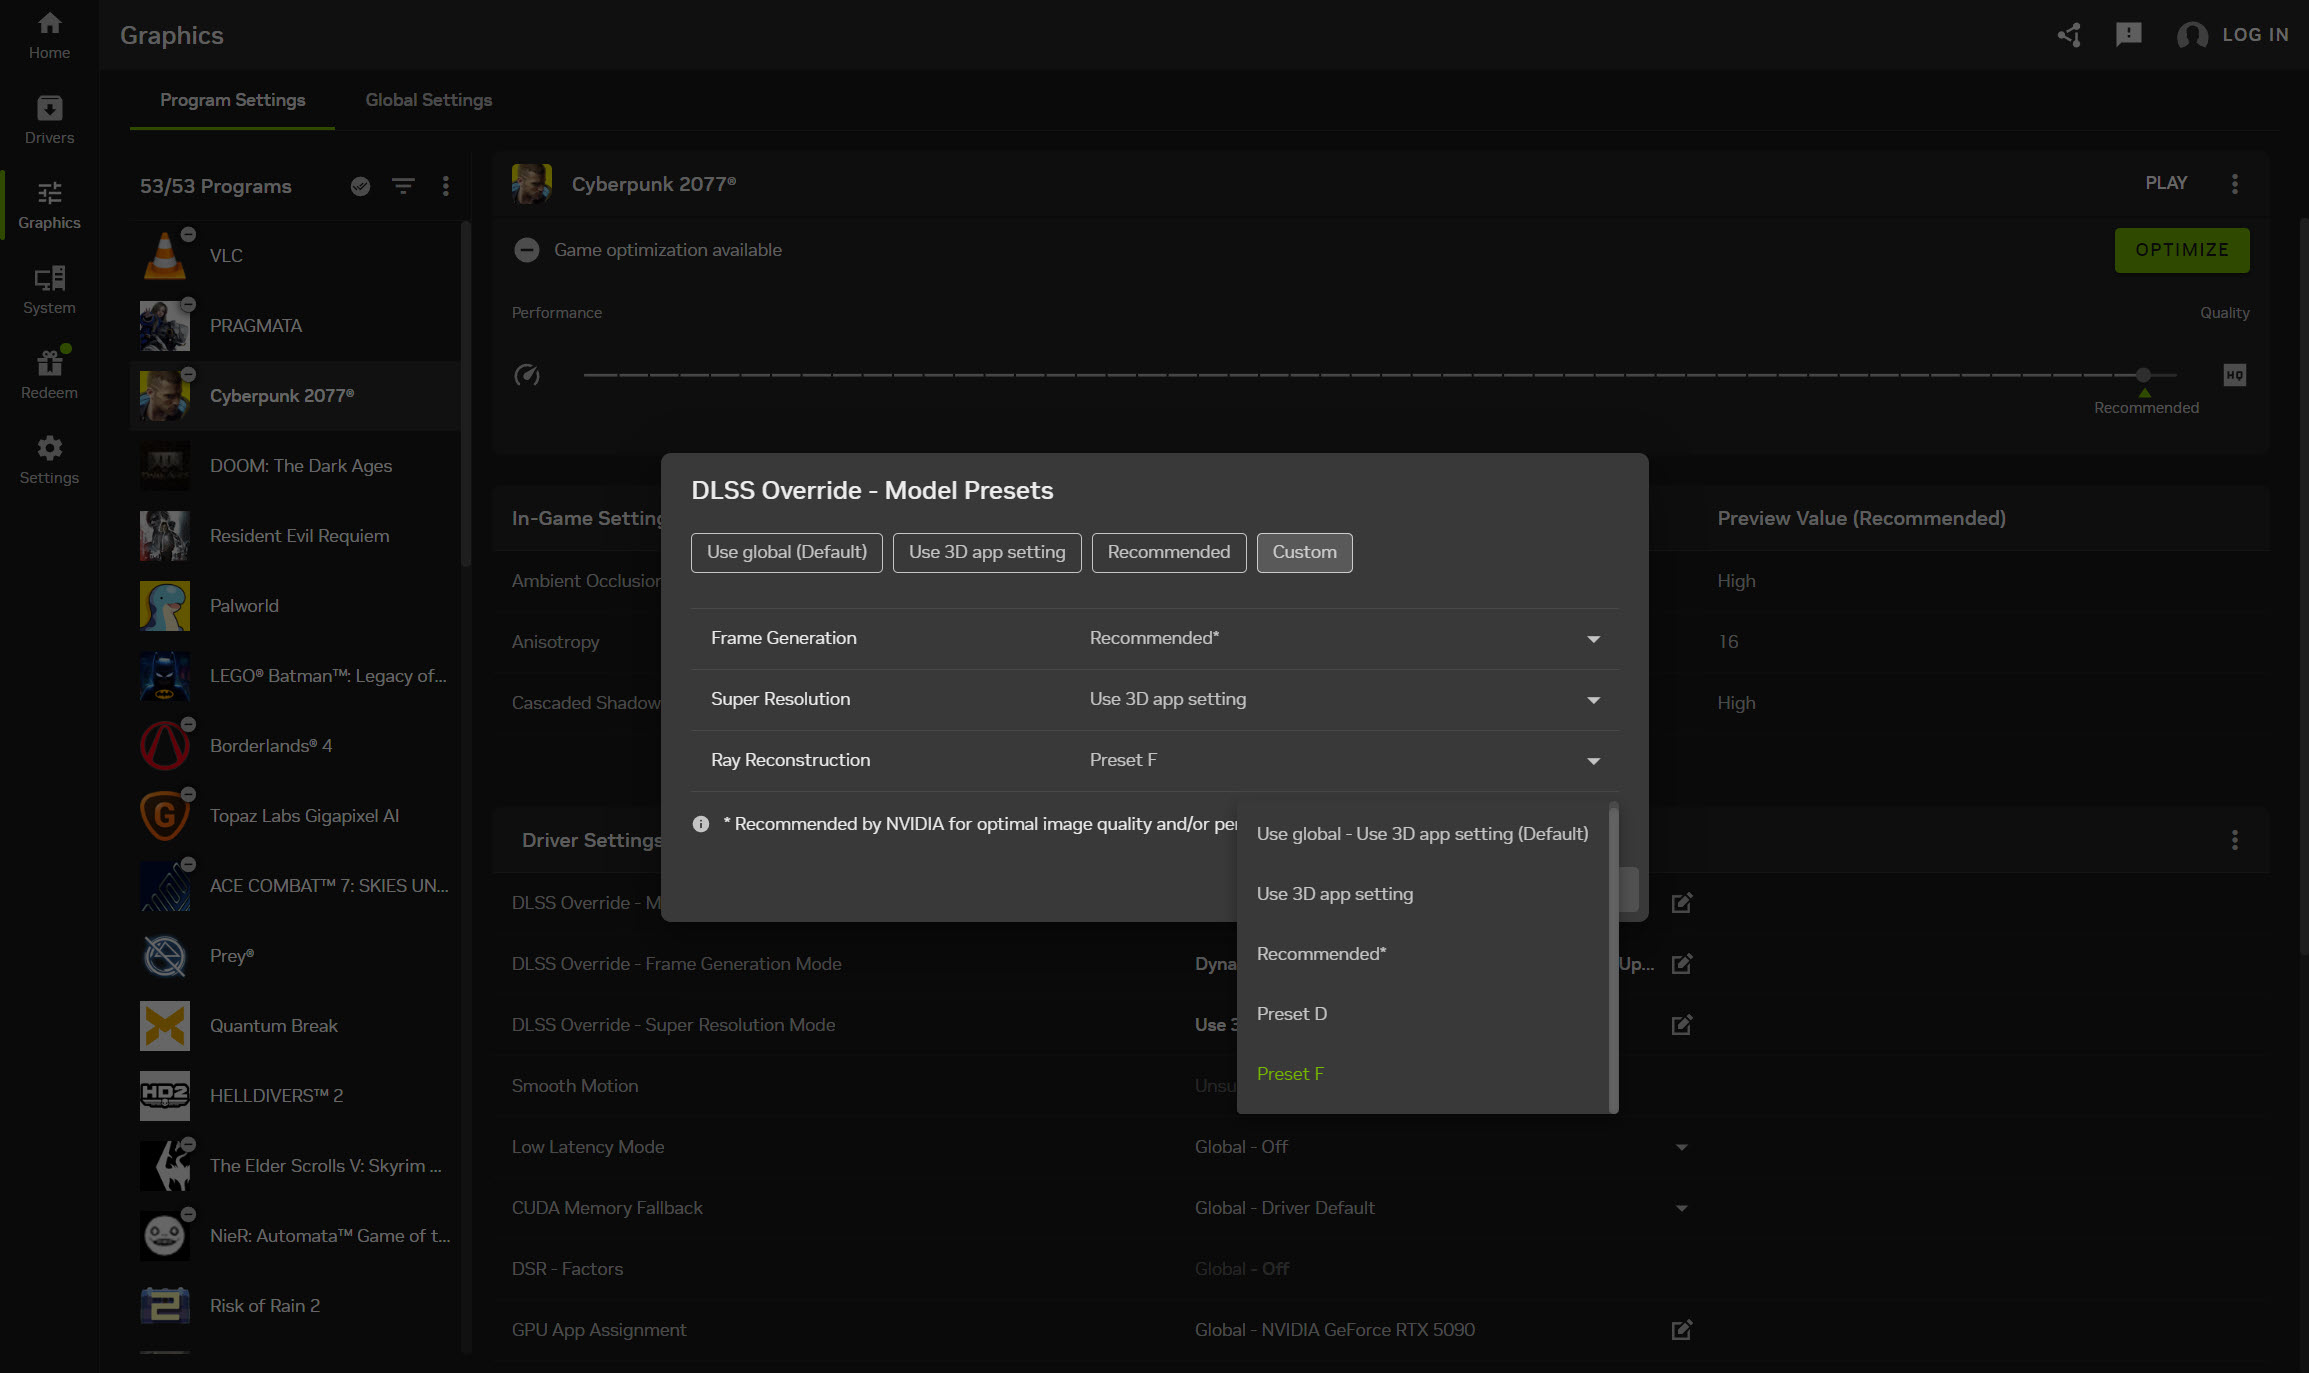Image resolution: width=2309 pixels, height=1373 pixels.
Task: Select Resident Evil Requiem program
Action: 295,536
